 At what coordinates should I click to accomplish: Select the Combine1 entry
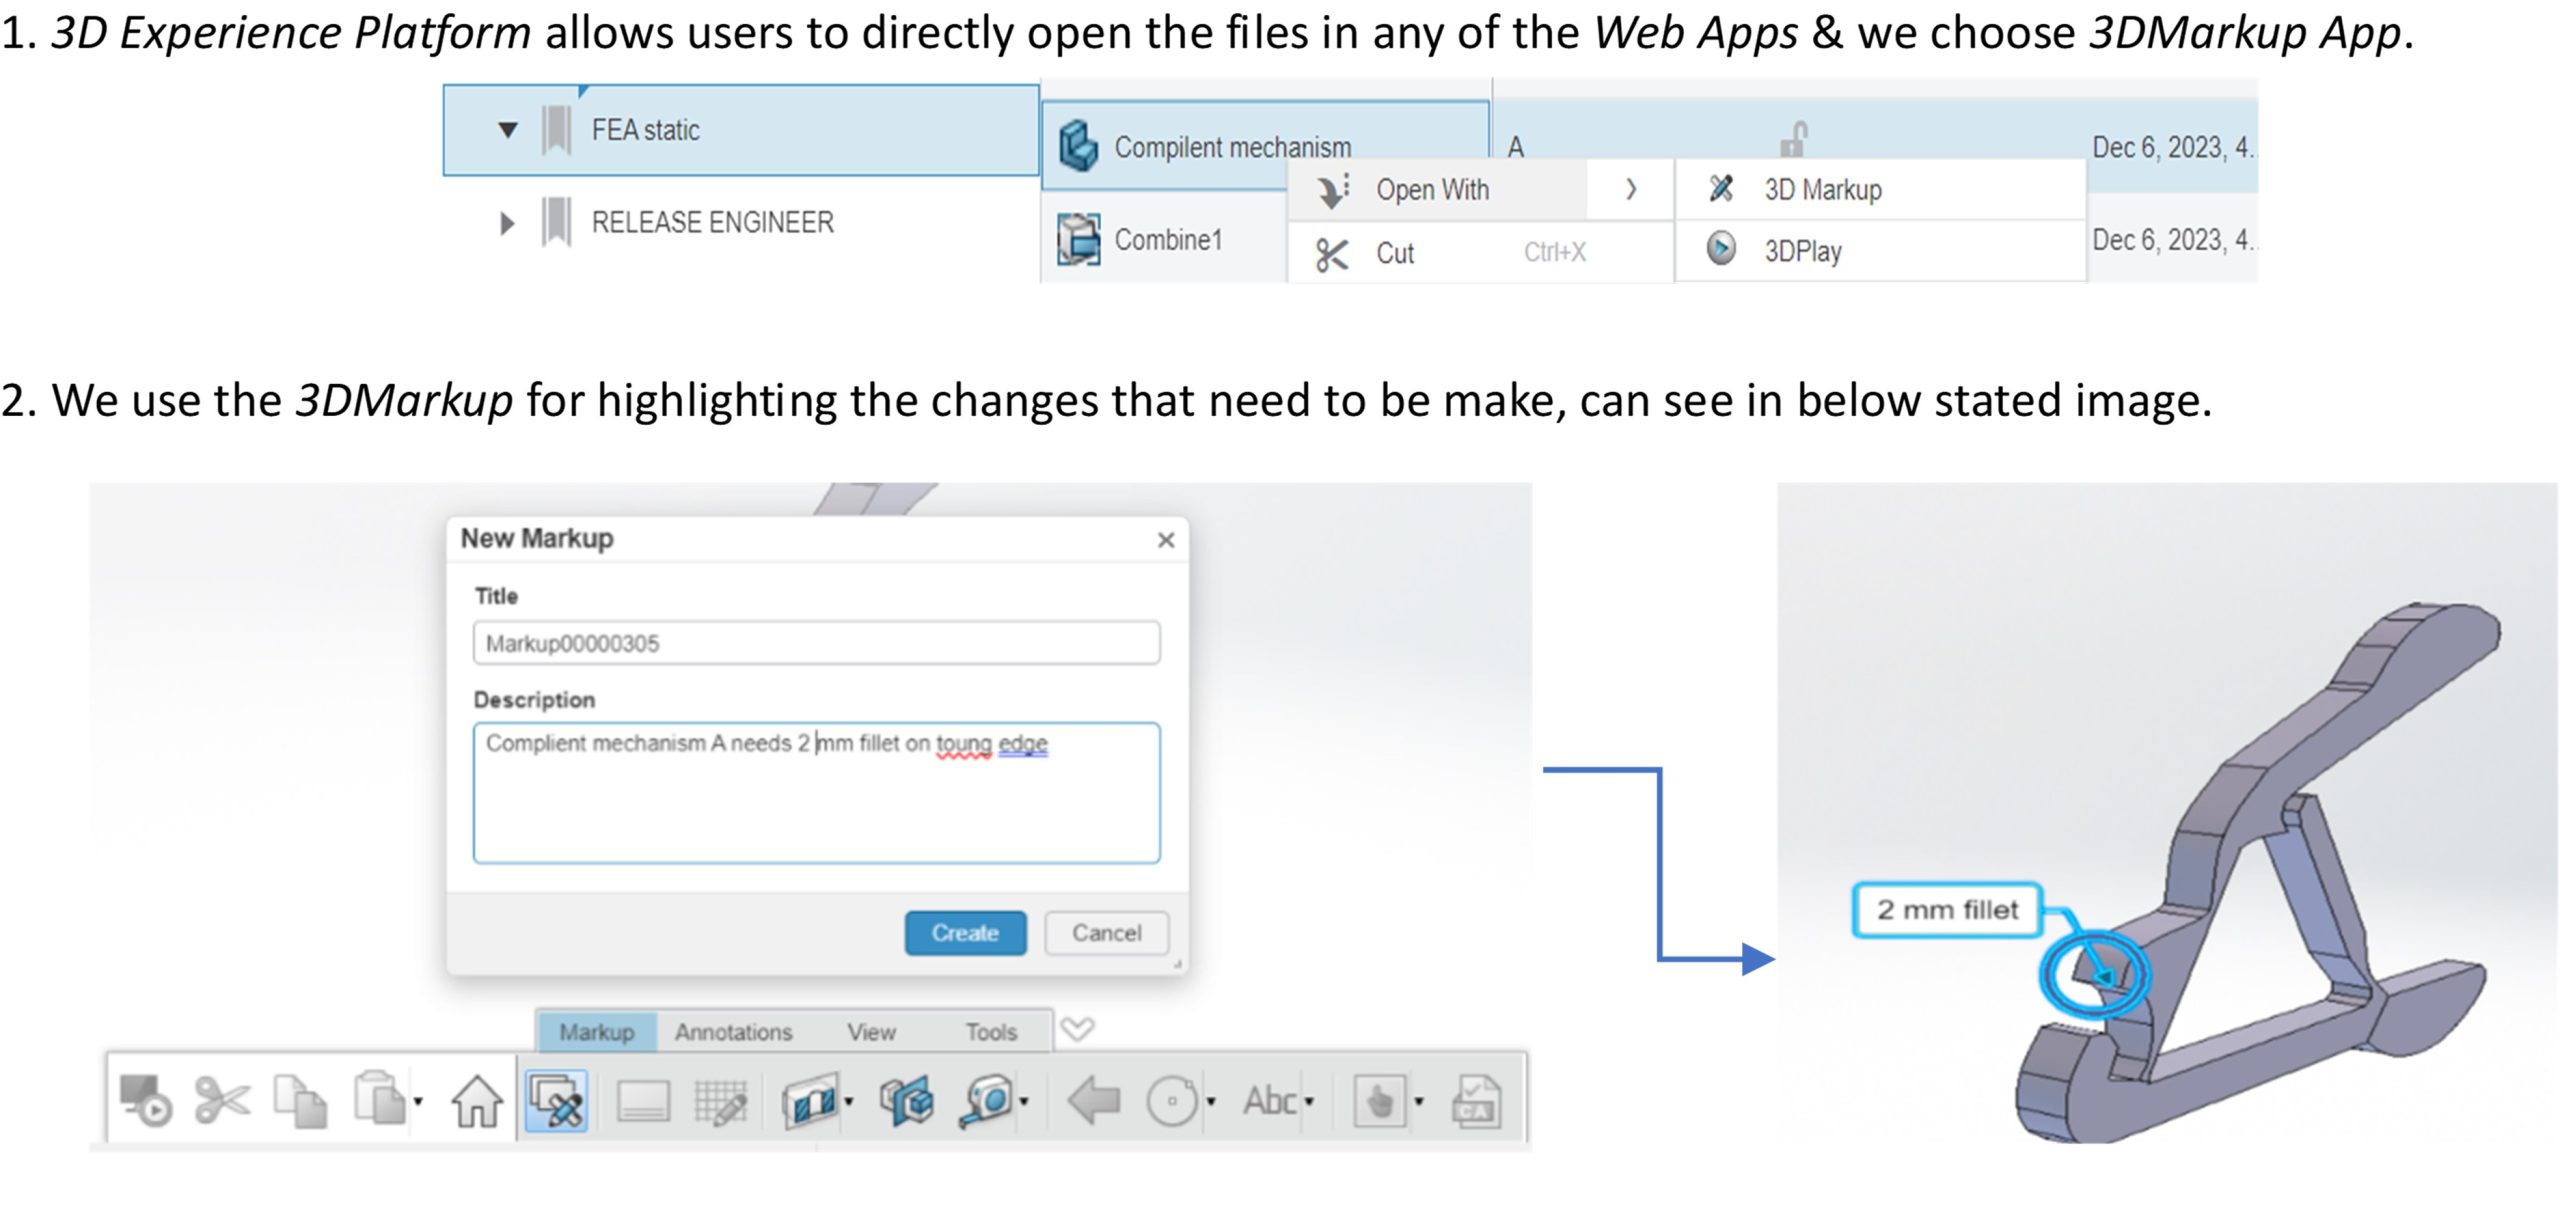tap(1168, 240)
